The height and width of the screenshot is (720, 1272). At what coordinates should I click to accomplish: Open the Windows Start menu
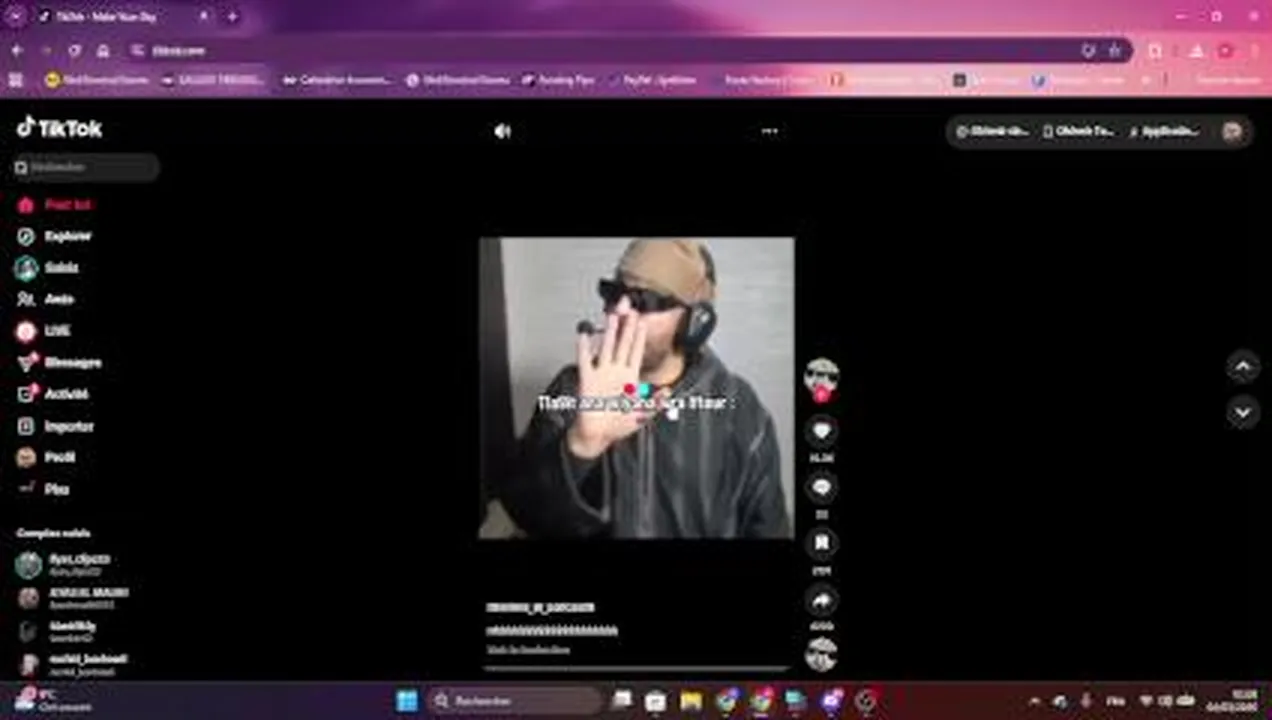pos(407,701)
